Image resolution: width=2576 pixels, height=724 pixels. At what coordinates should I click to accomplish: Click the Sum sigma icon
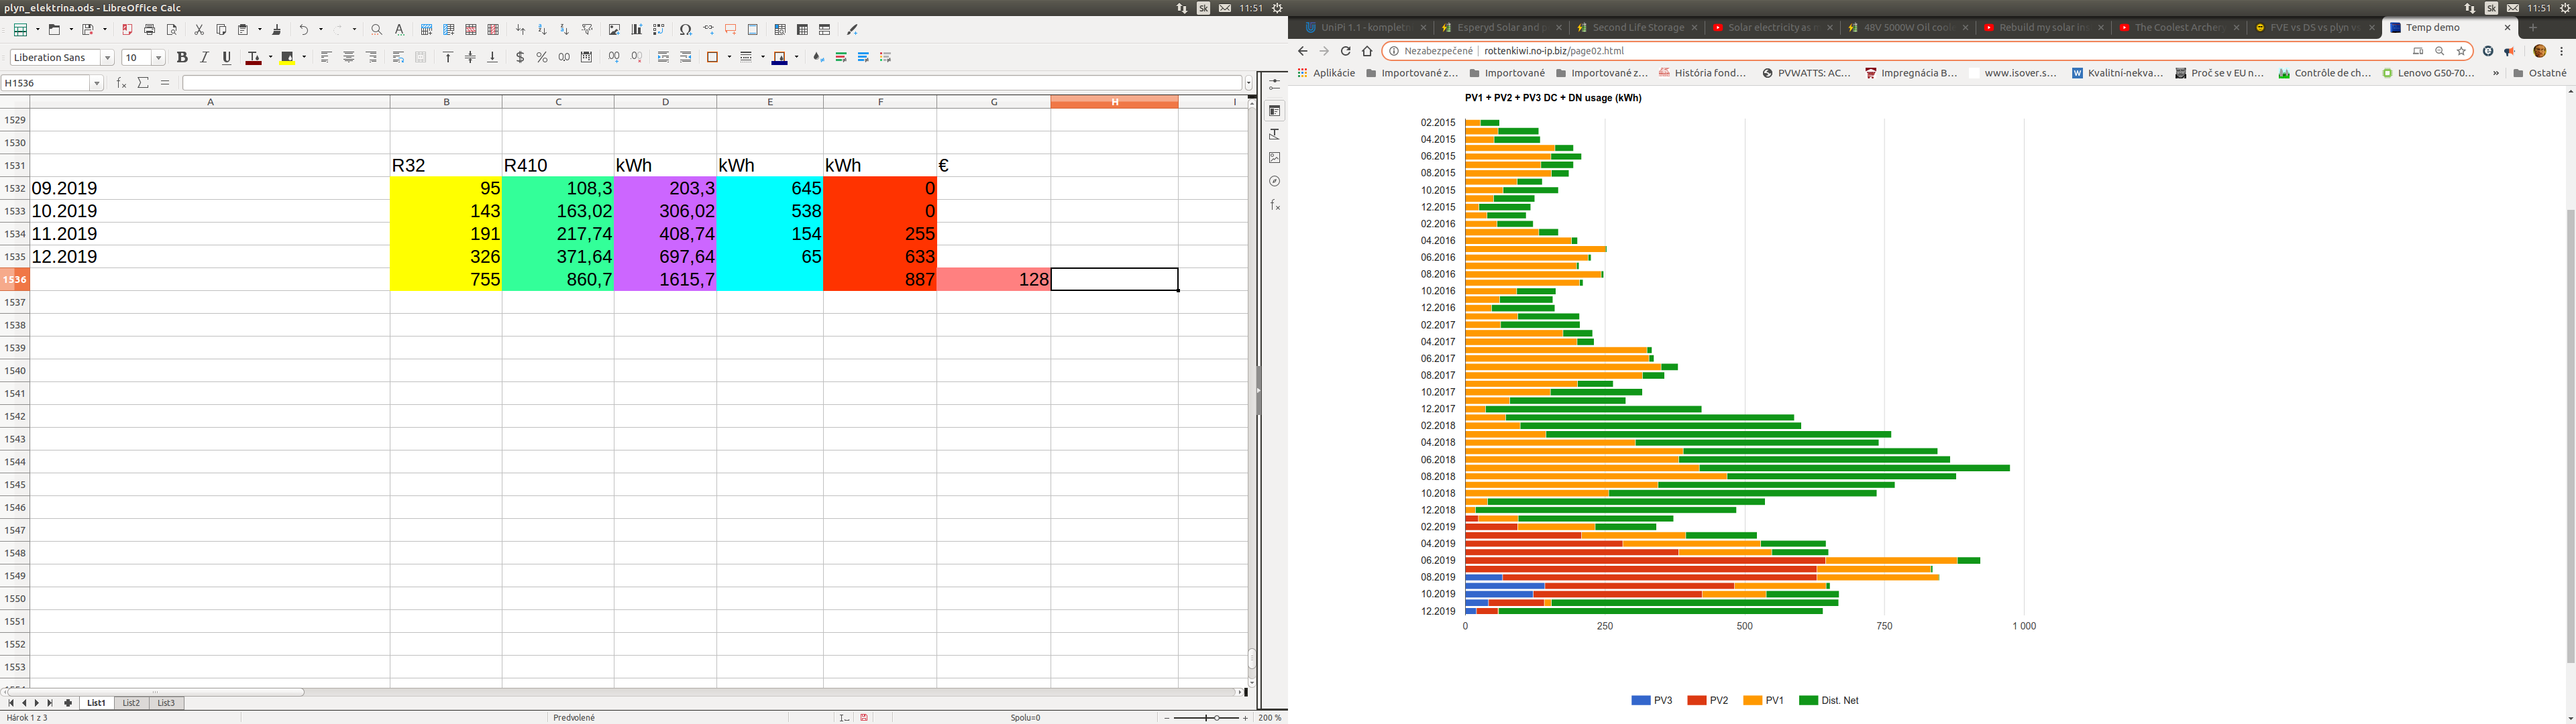(x=144, y=83)
